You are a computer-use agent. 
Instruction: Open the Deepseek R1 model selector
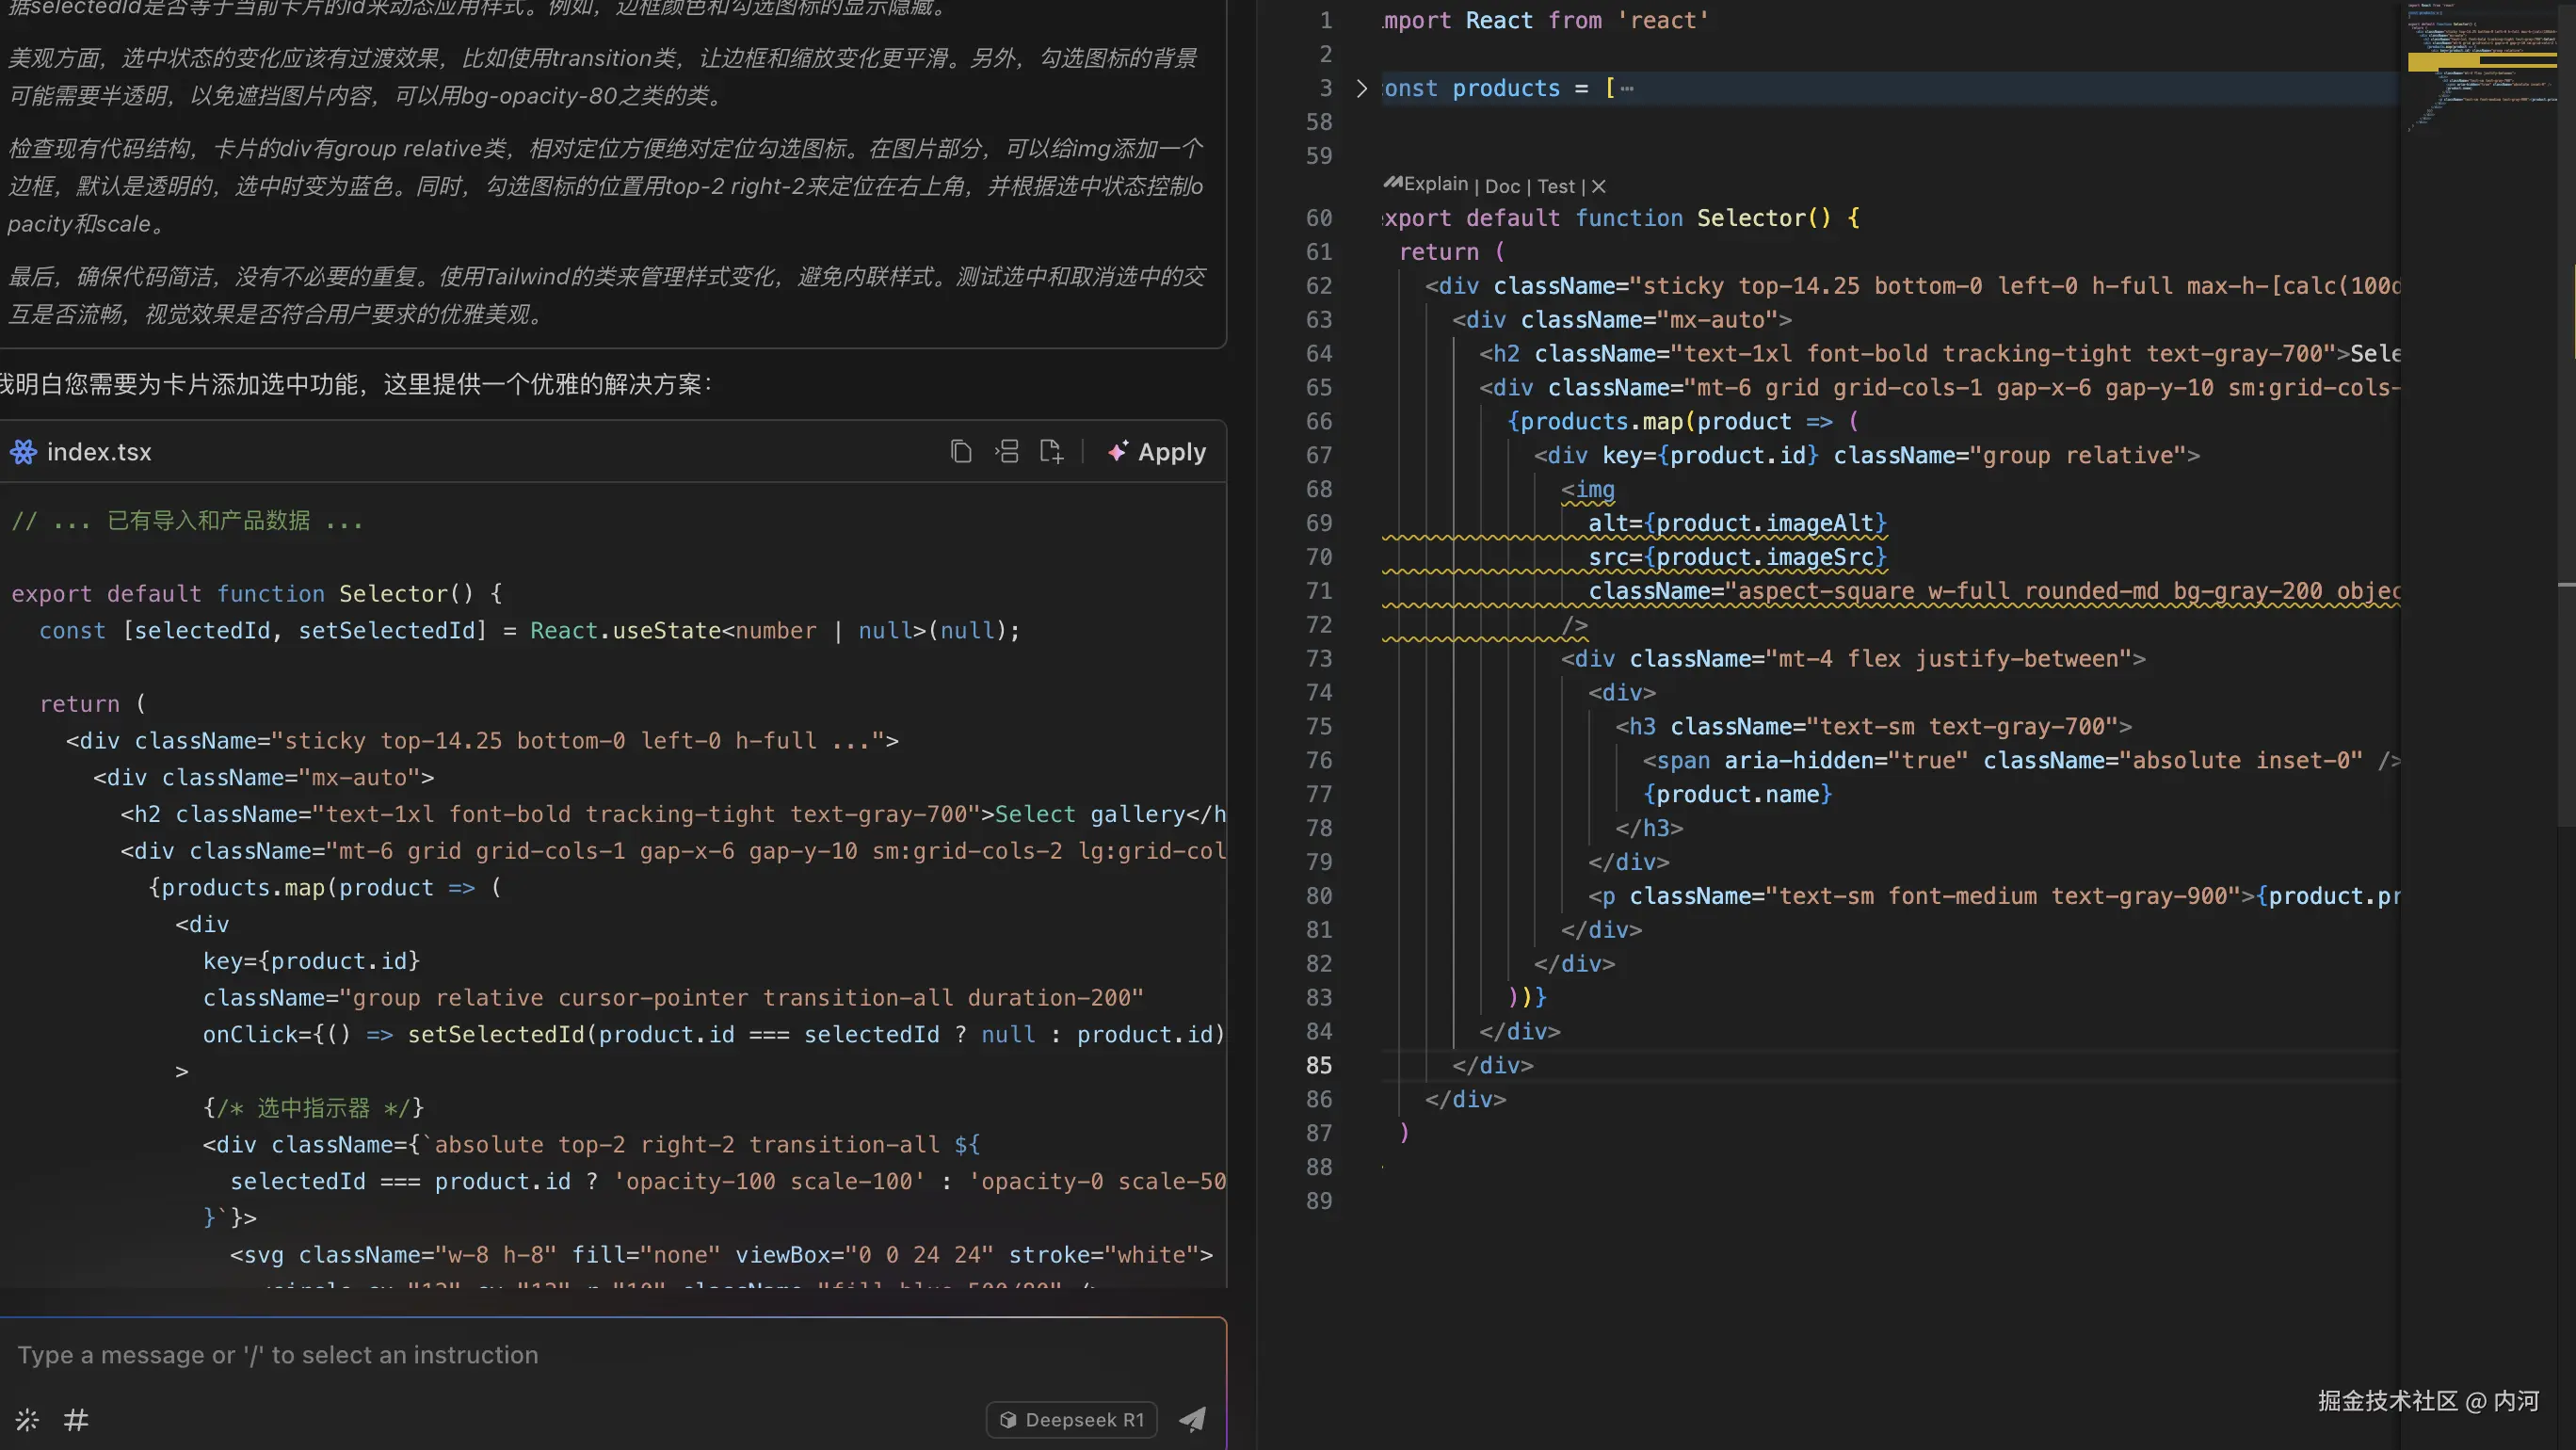pos(1072,1419)
